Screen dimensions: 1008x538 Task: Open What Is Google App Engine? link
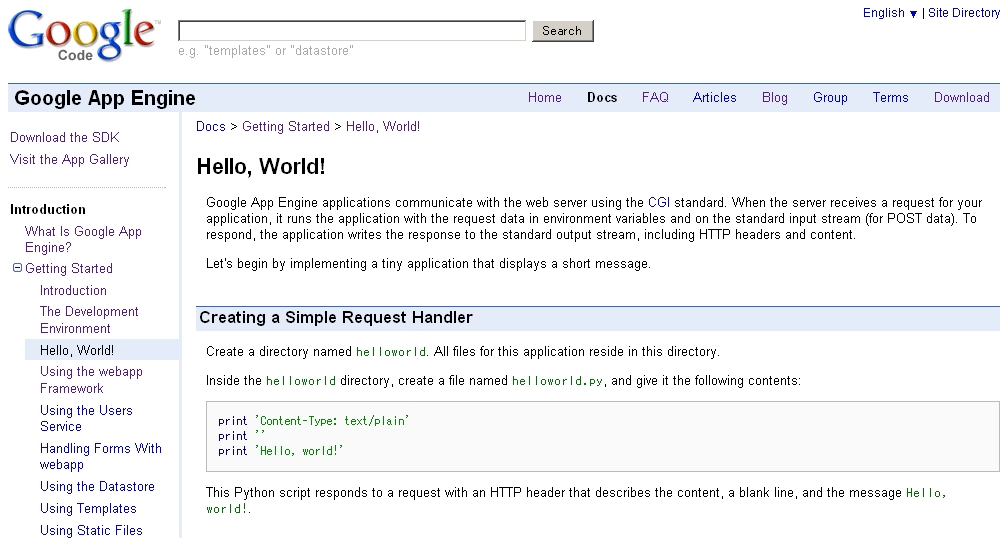tap(83, 239)
